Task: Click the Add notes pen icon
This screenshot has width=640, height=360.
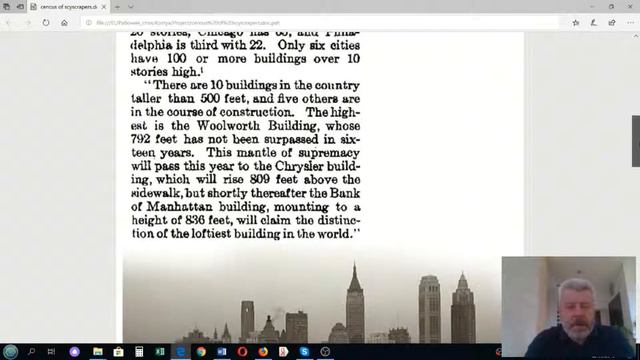Action: (x=594, y=23)
